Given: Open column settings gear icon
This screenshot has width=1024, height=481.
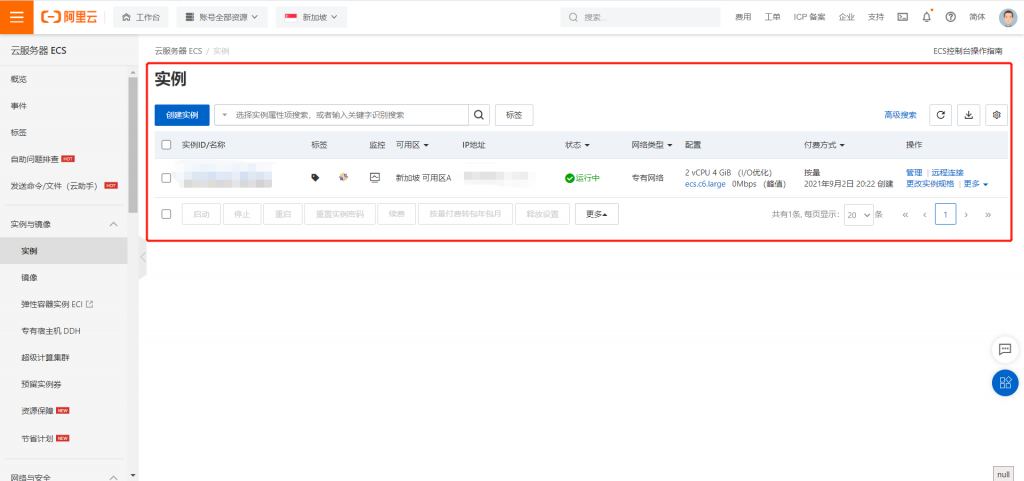Looking at the screenshot, I should [x=997, y=115].
